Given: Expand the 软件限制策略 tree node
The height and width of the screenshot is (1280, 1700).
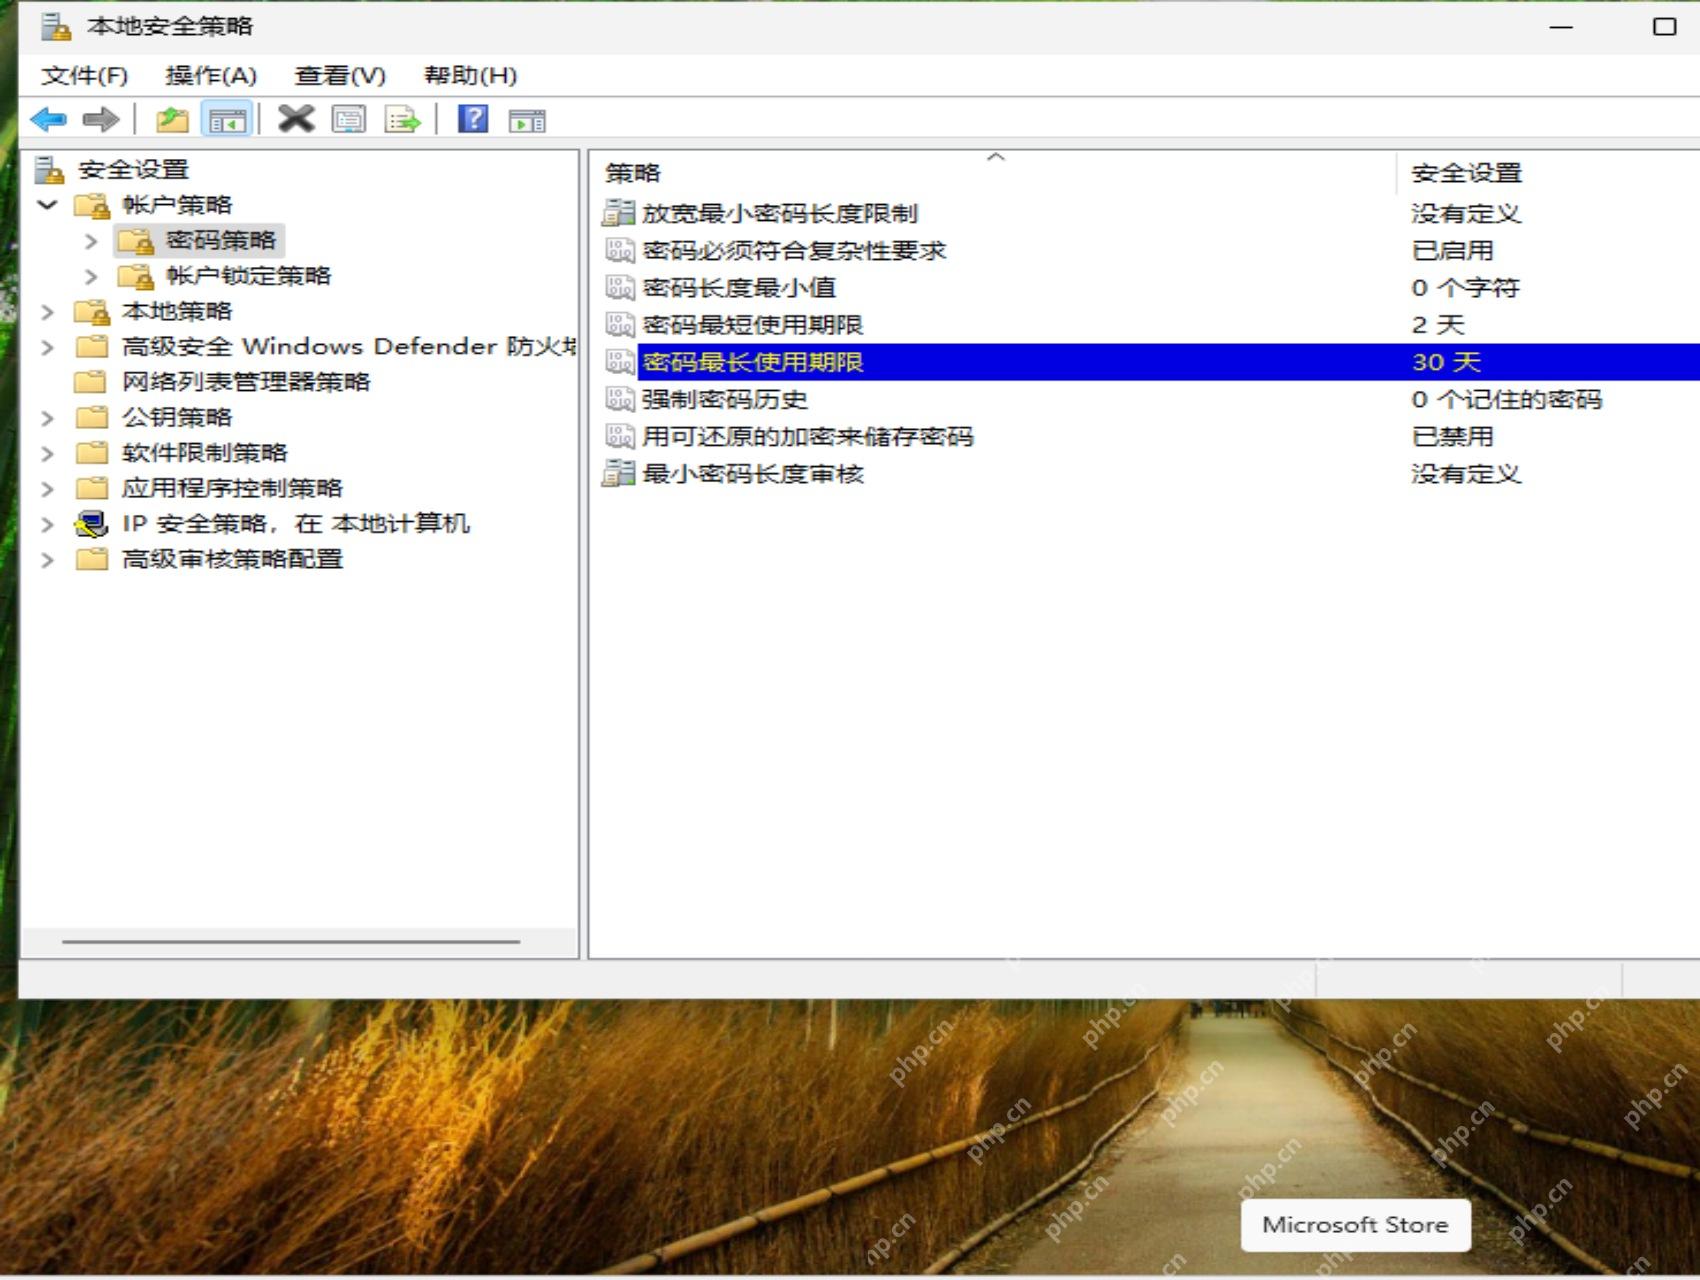Looking at the screenshot, I should (x=47, y=453).
